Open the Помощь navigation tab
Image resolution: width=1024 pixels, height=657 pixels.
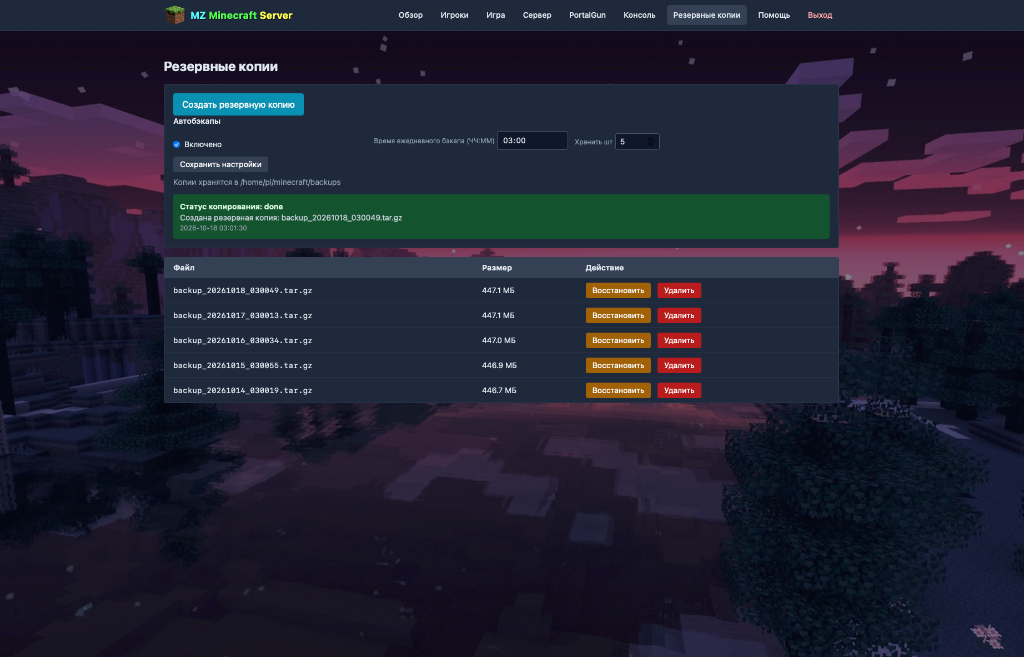774,15
